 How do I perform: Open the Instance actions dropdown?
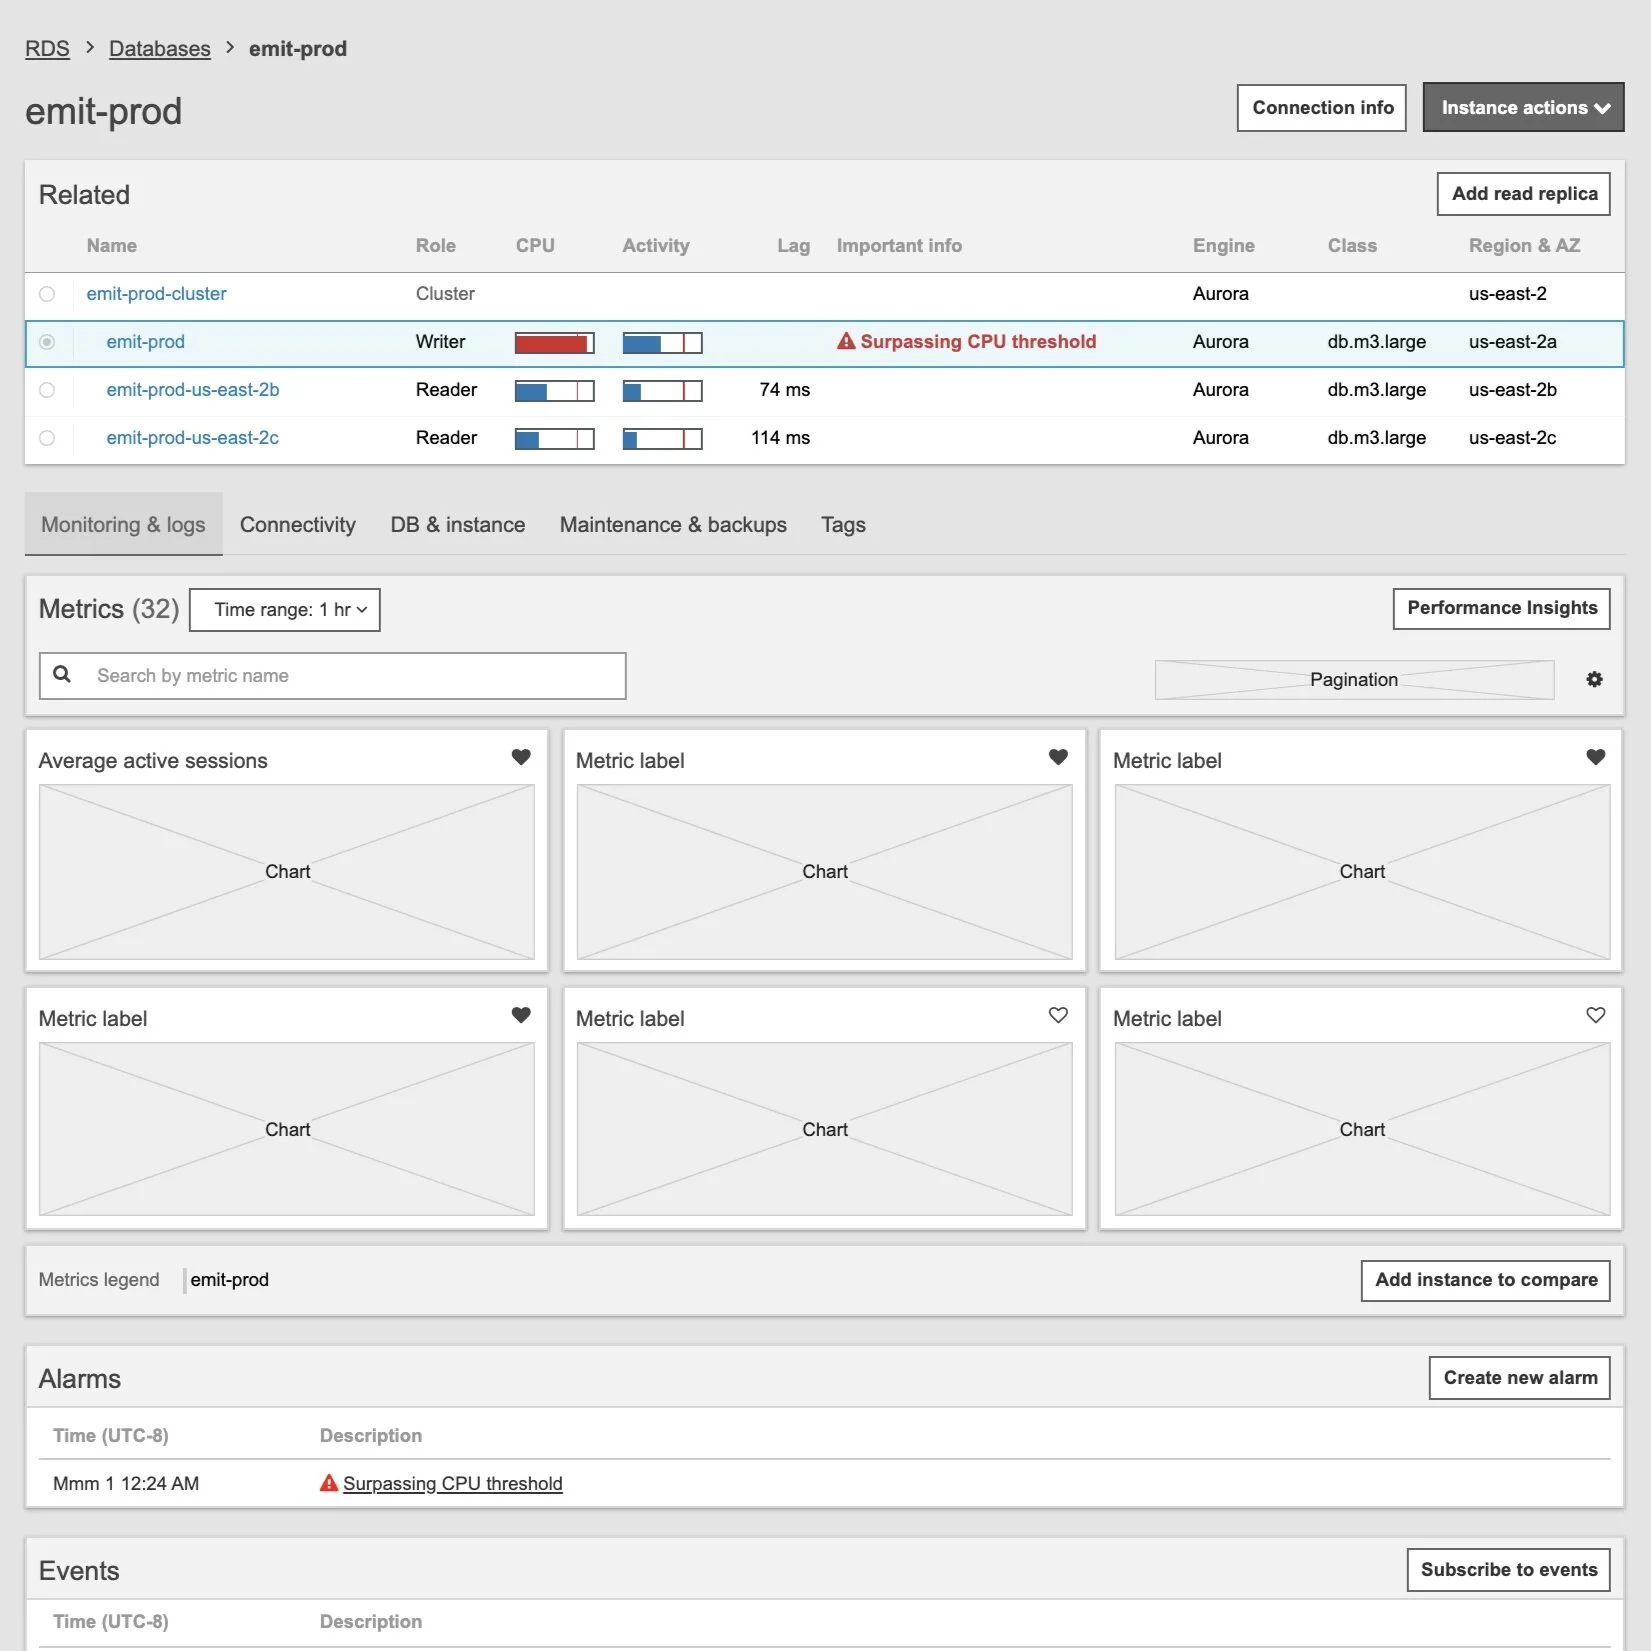[x=1522, y=107]
